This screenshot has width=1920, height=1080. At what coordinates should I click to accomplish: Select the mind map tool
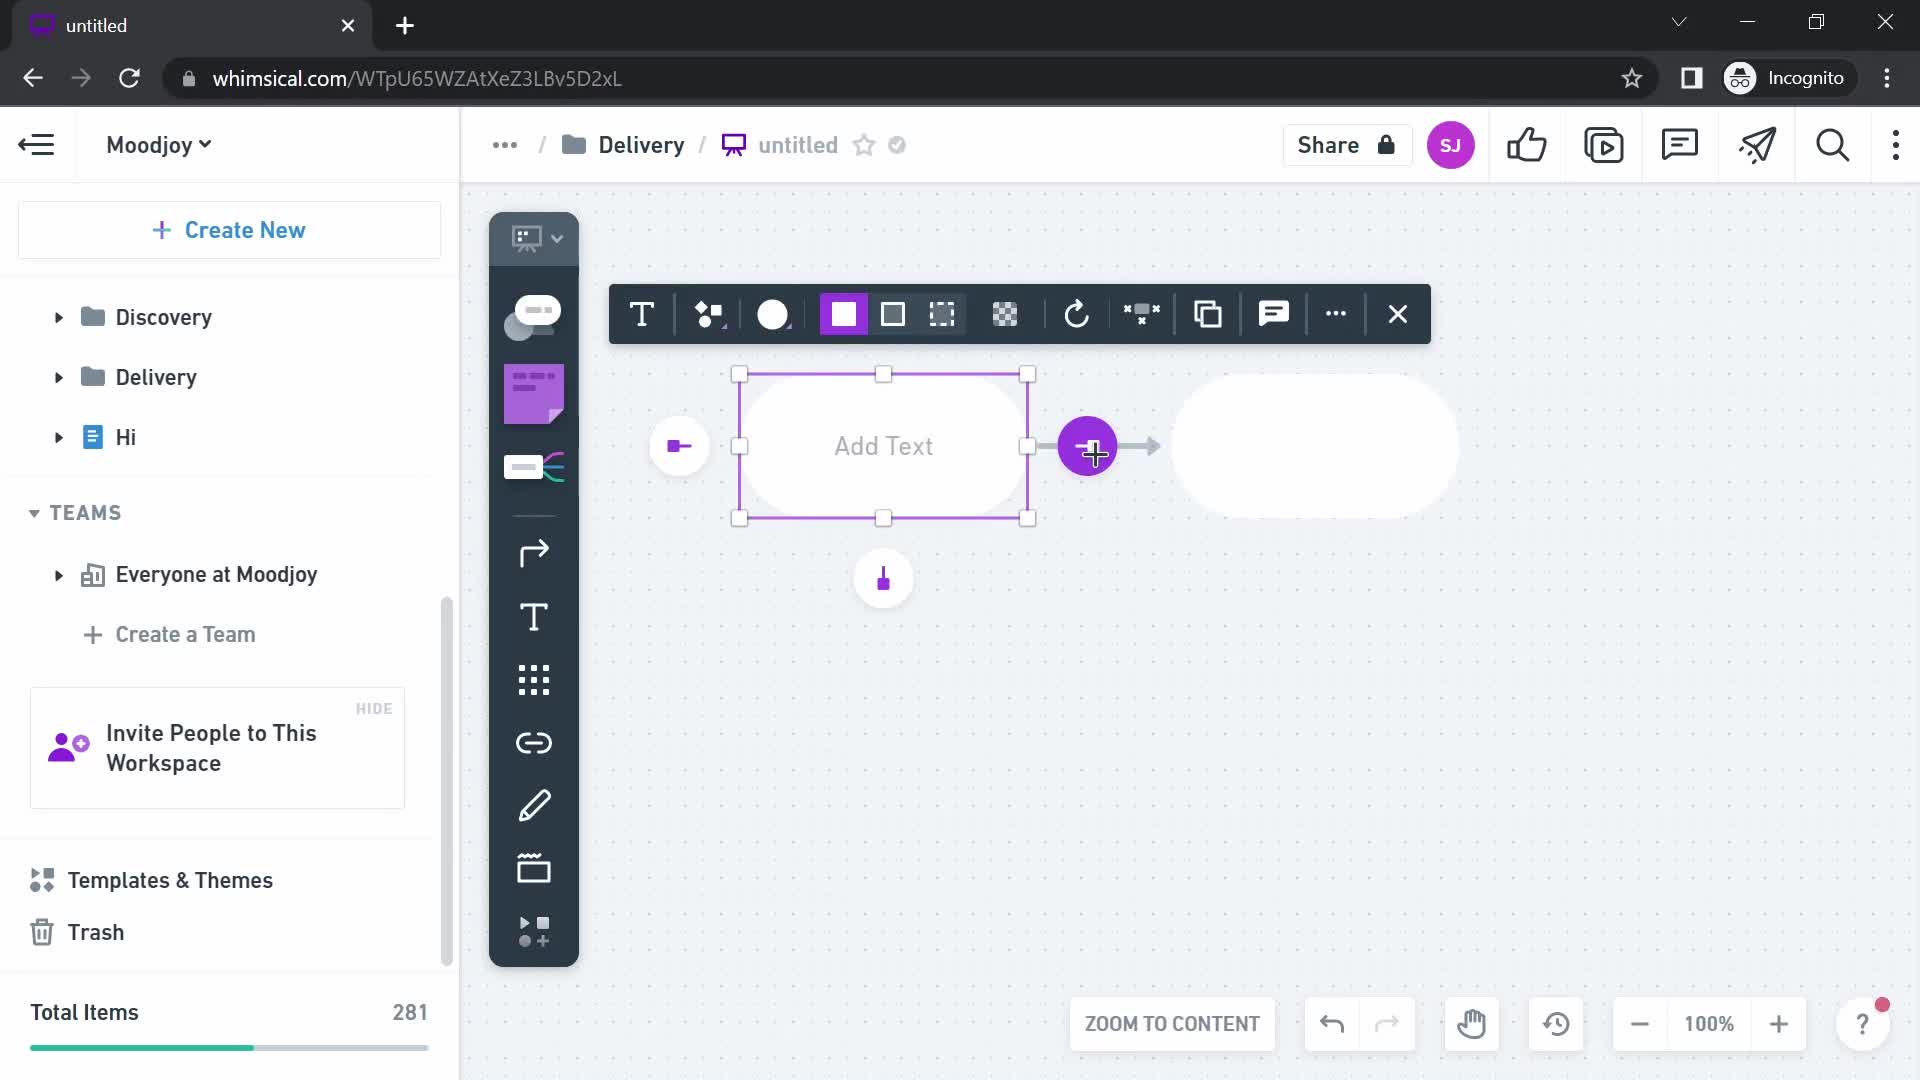(x=533, y=467)
